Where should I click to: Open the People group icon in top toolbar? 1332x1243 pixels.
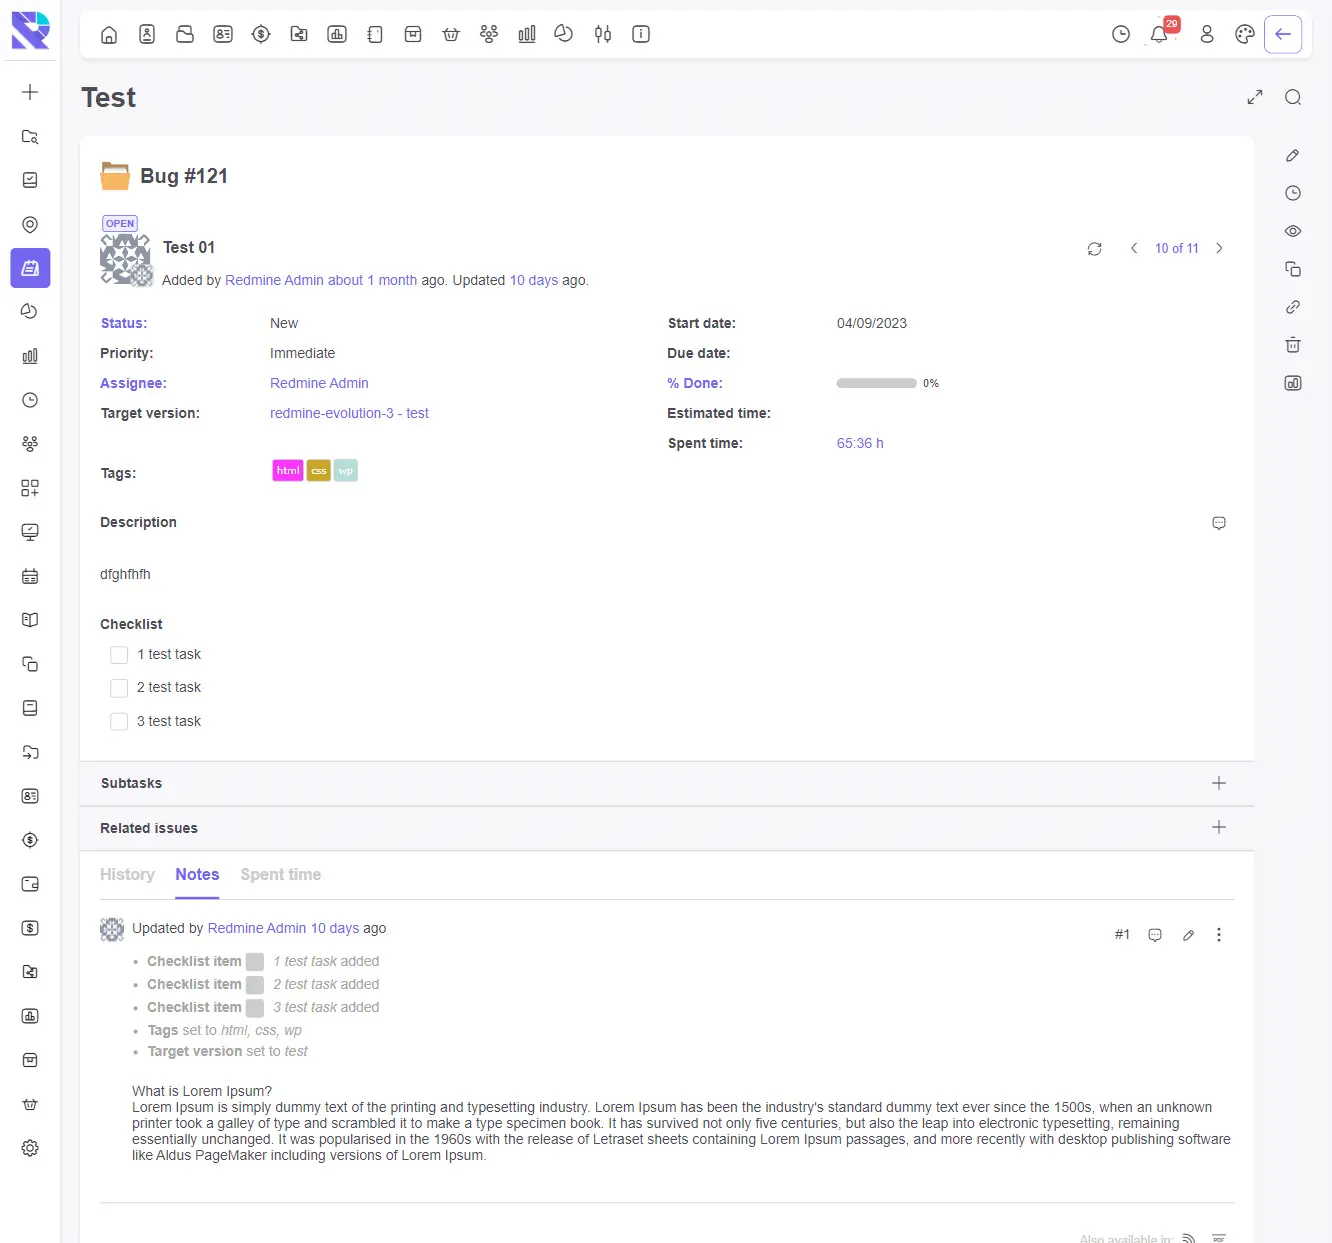[x=489, y=33]
